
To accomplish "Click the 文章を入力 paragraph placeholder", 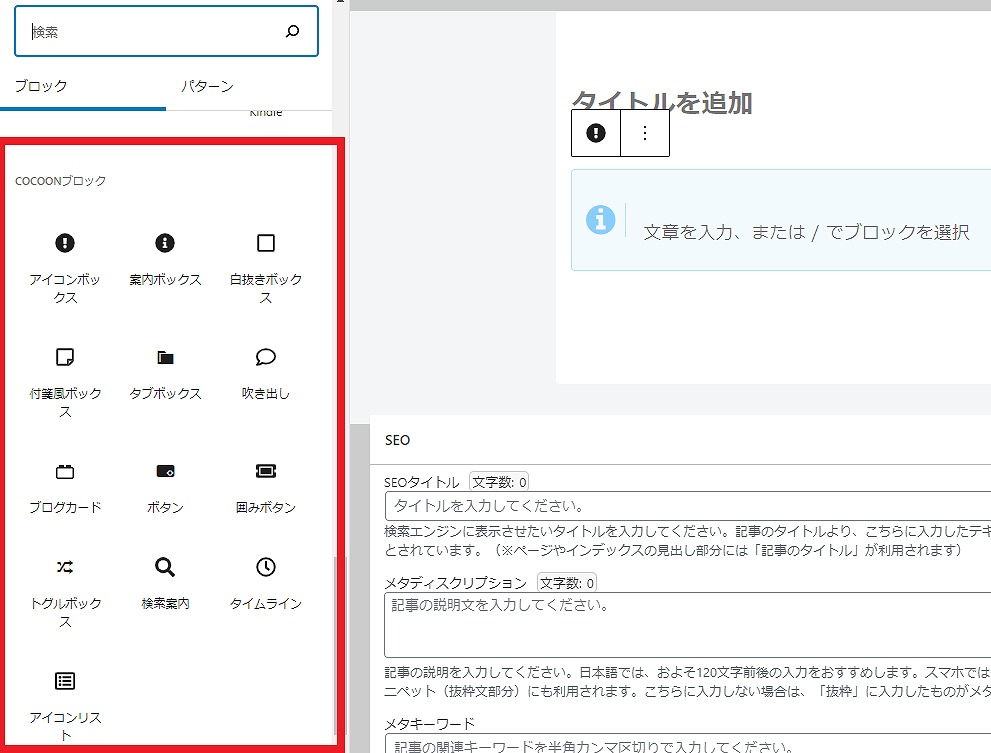I will pyautogui.click(x=806, y=232).
